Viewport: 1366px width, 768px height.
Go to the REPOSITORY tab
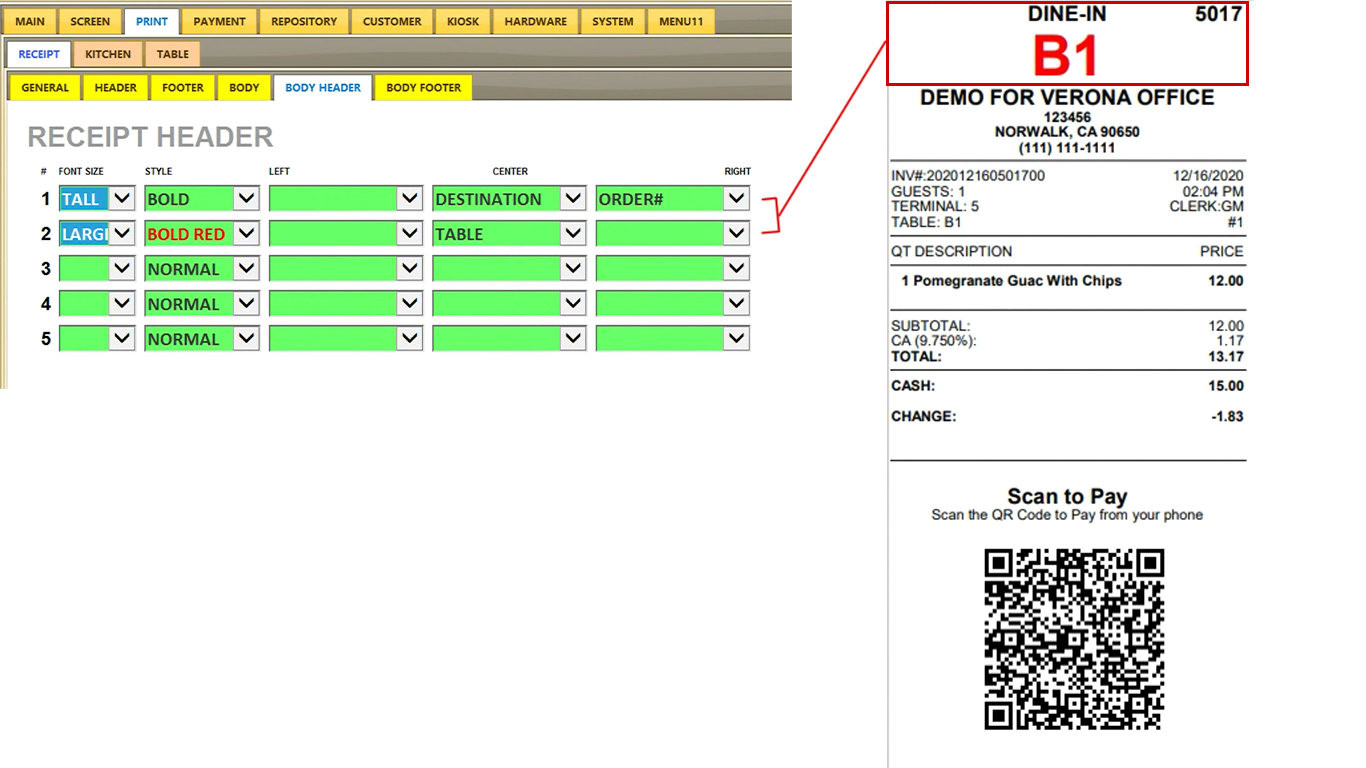point(304,22)
